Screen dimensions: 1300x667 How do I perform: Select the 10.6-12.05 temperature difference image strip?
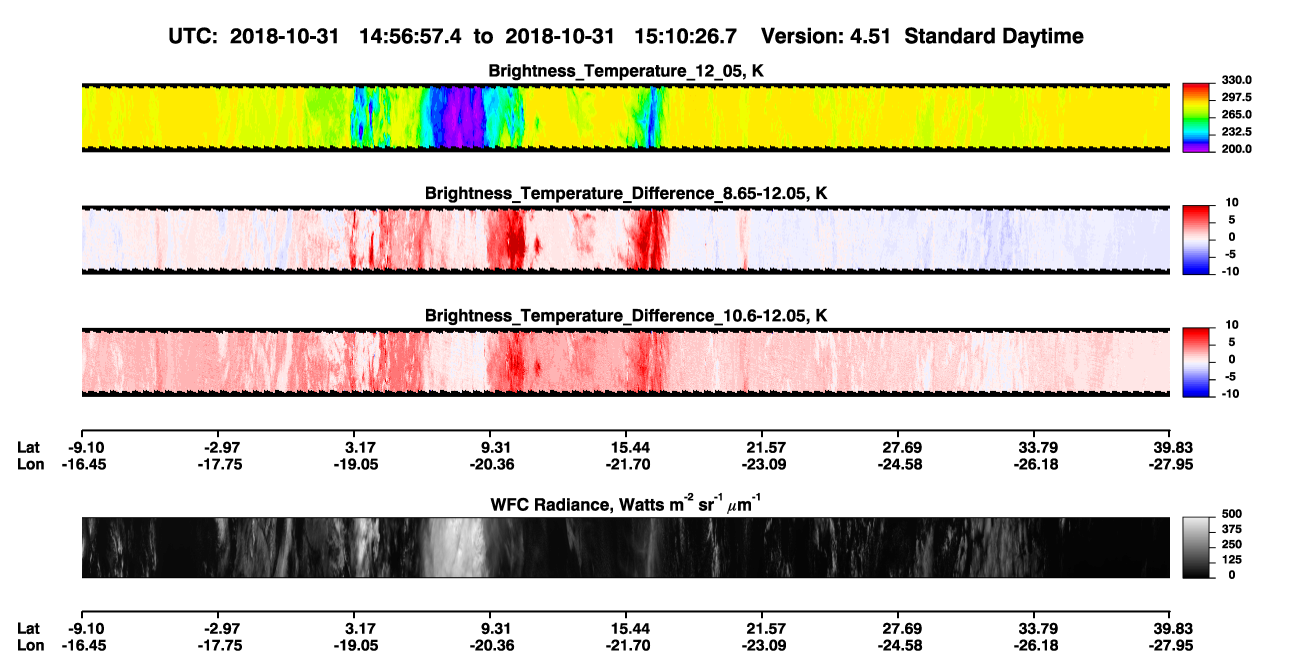tap(625, 363)
